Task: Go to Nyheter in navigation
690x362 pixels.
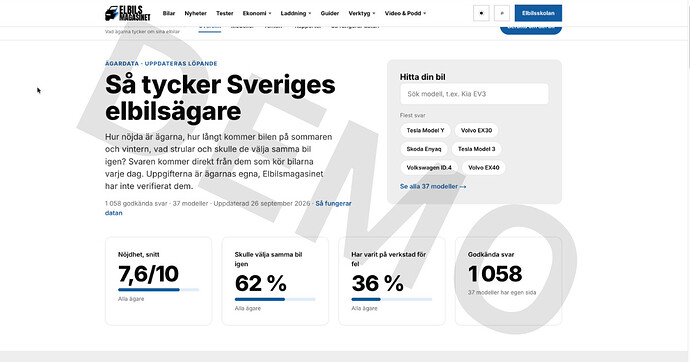Action: [195, 13]
